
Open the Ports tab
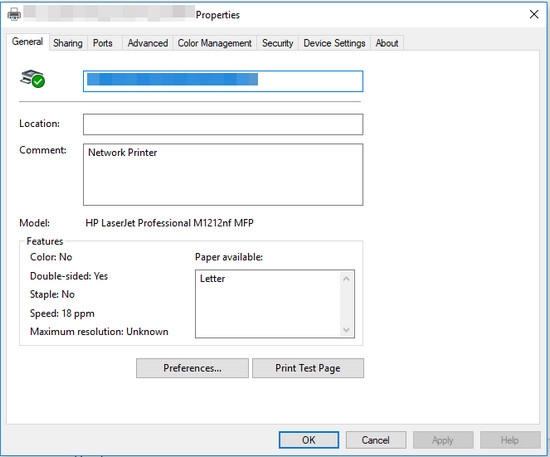tap(103, 43)
